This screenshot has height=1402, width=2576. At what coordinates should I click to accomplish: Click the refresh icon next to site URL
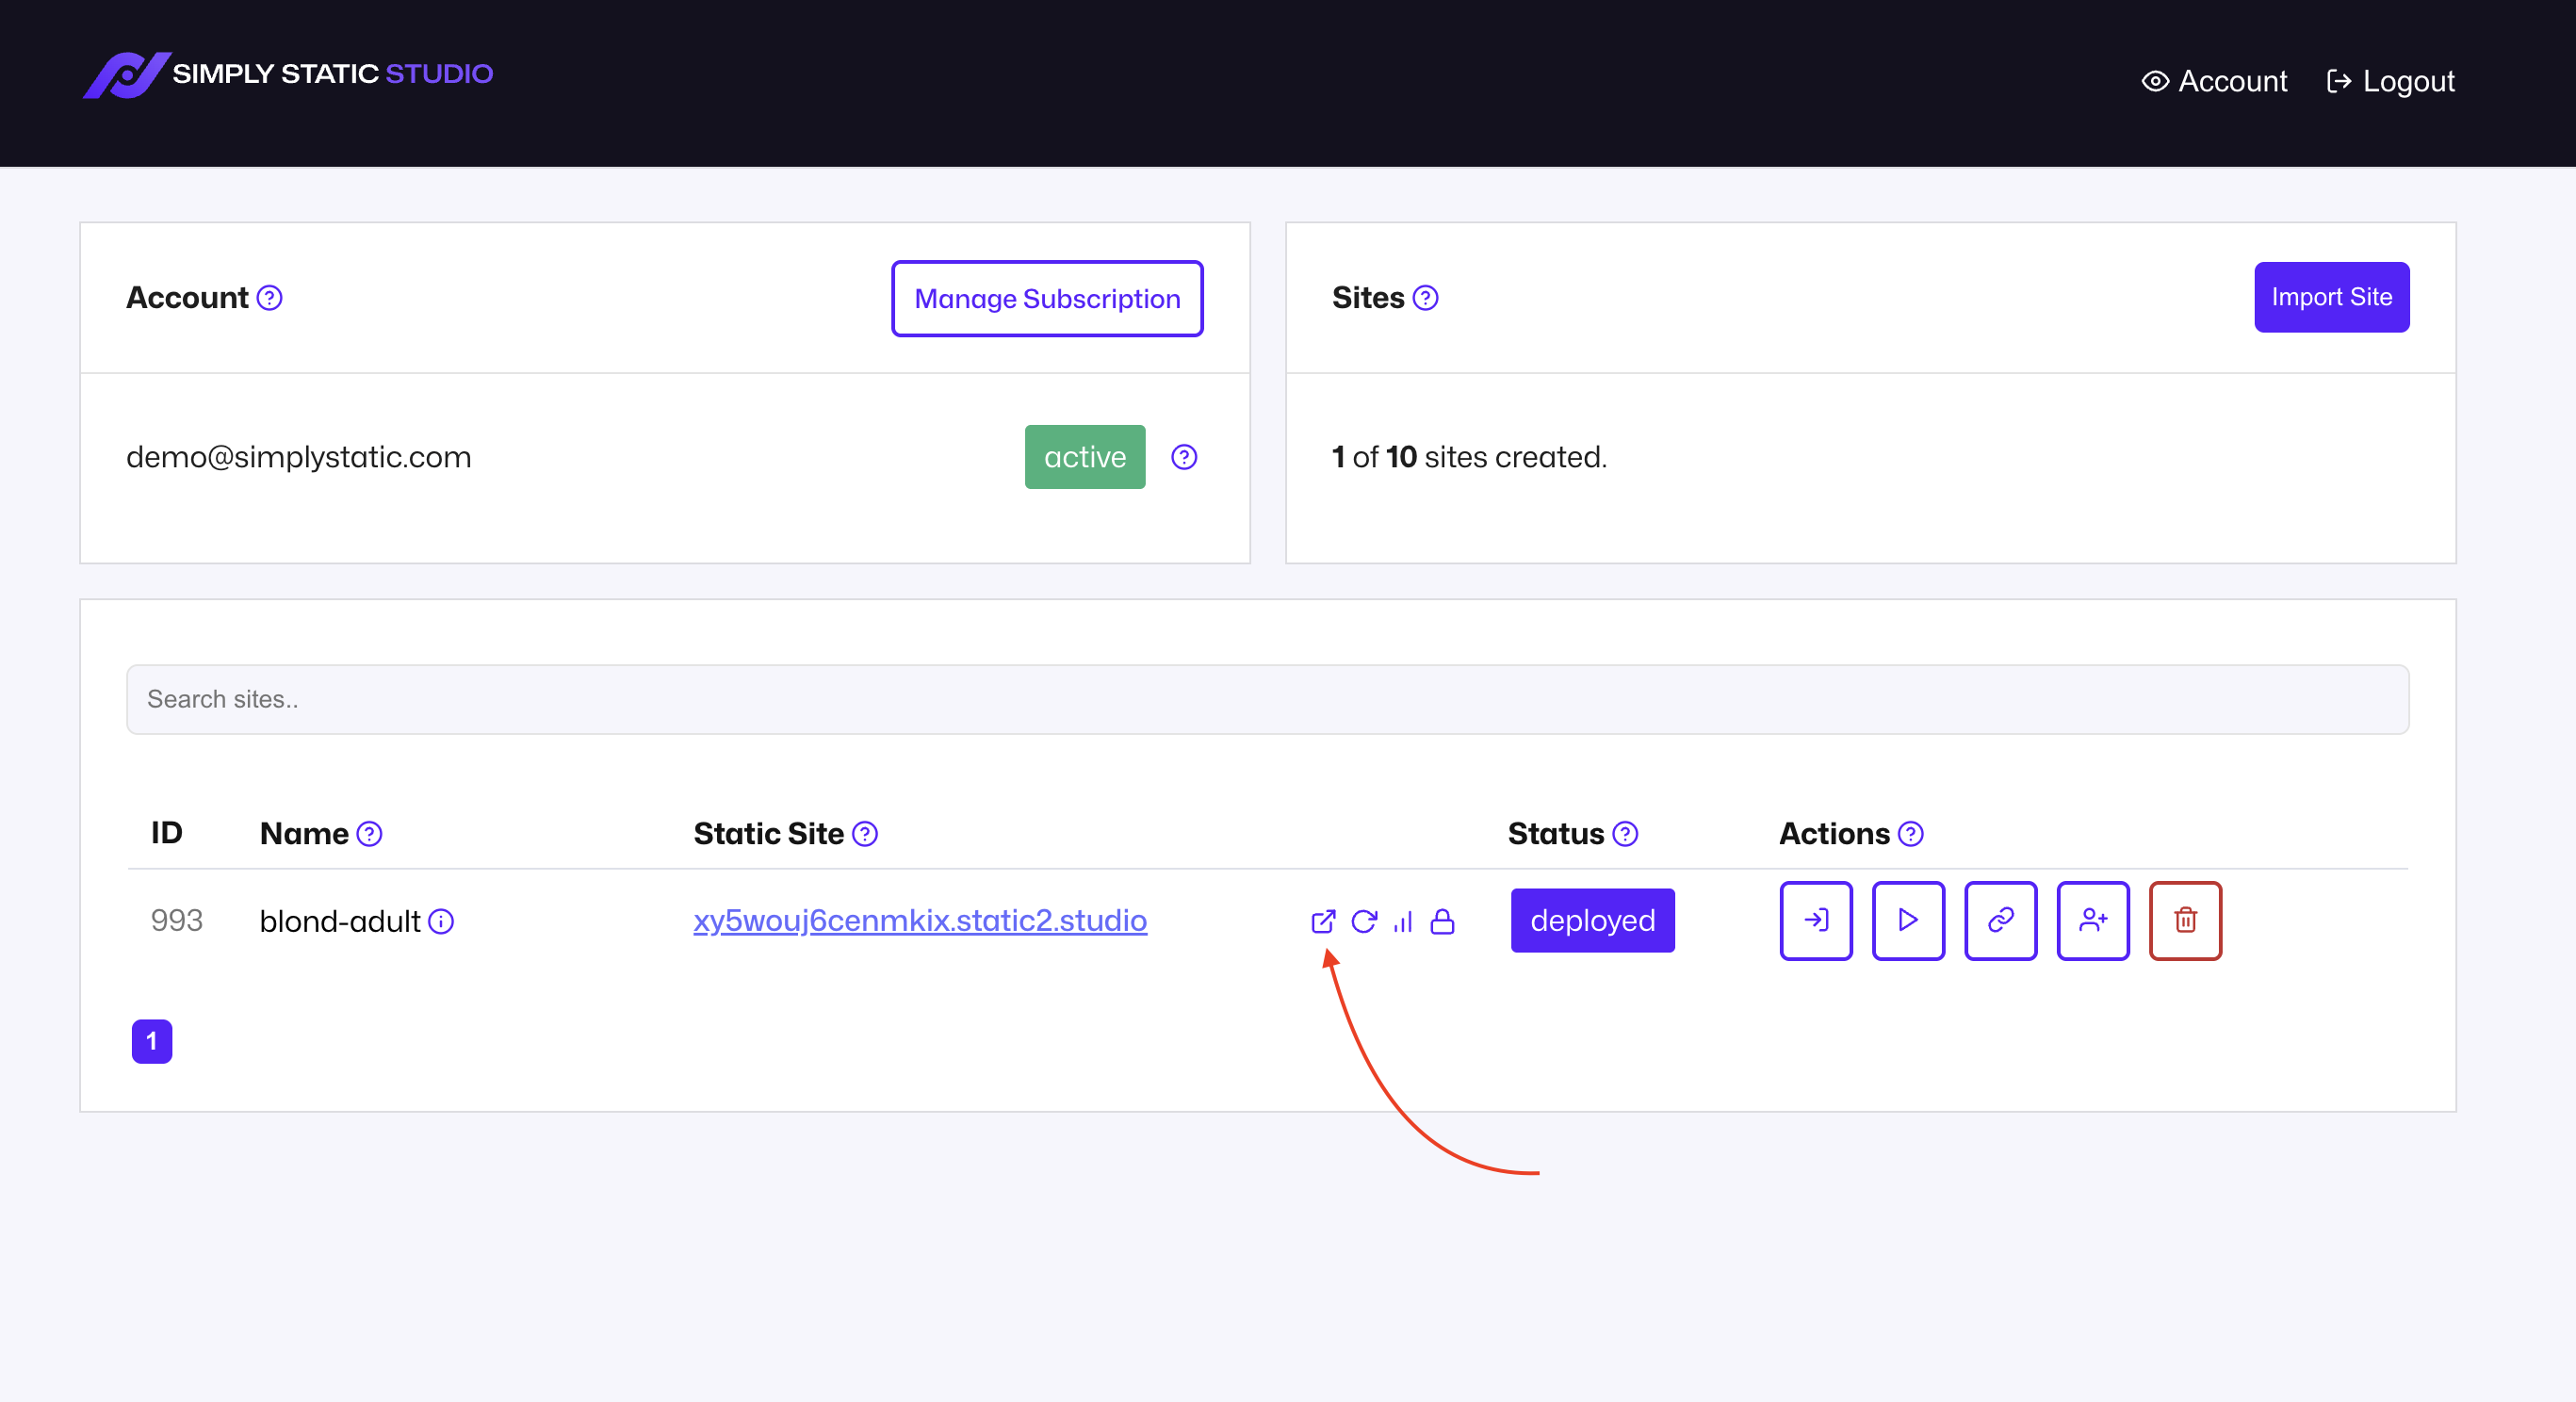tap(1364, 921)
